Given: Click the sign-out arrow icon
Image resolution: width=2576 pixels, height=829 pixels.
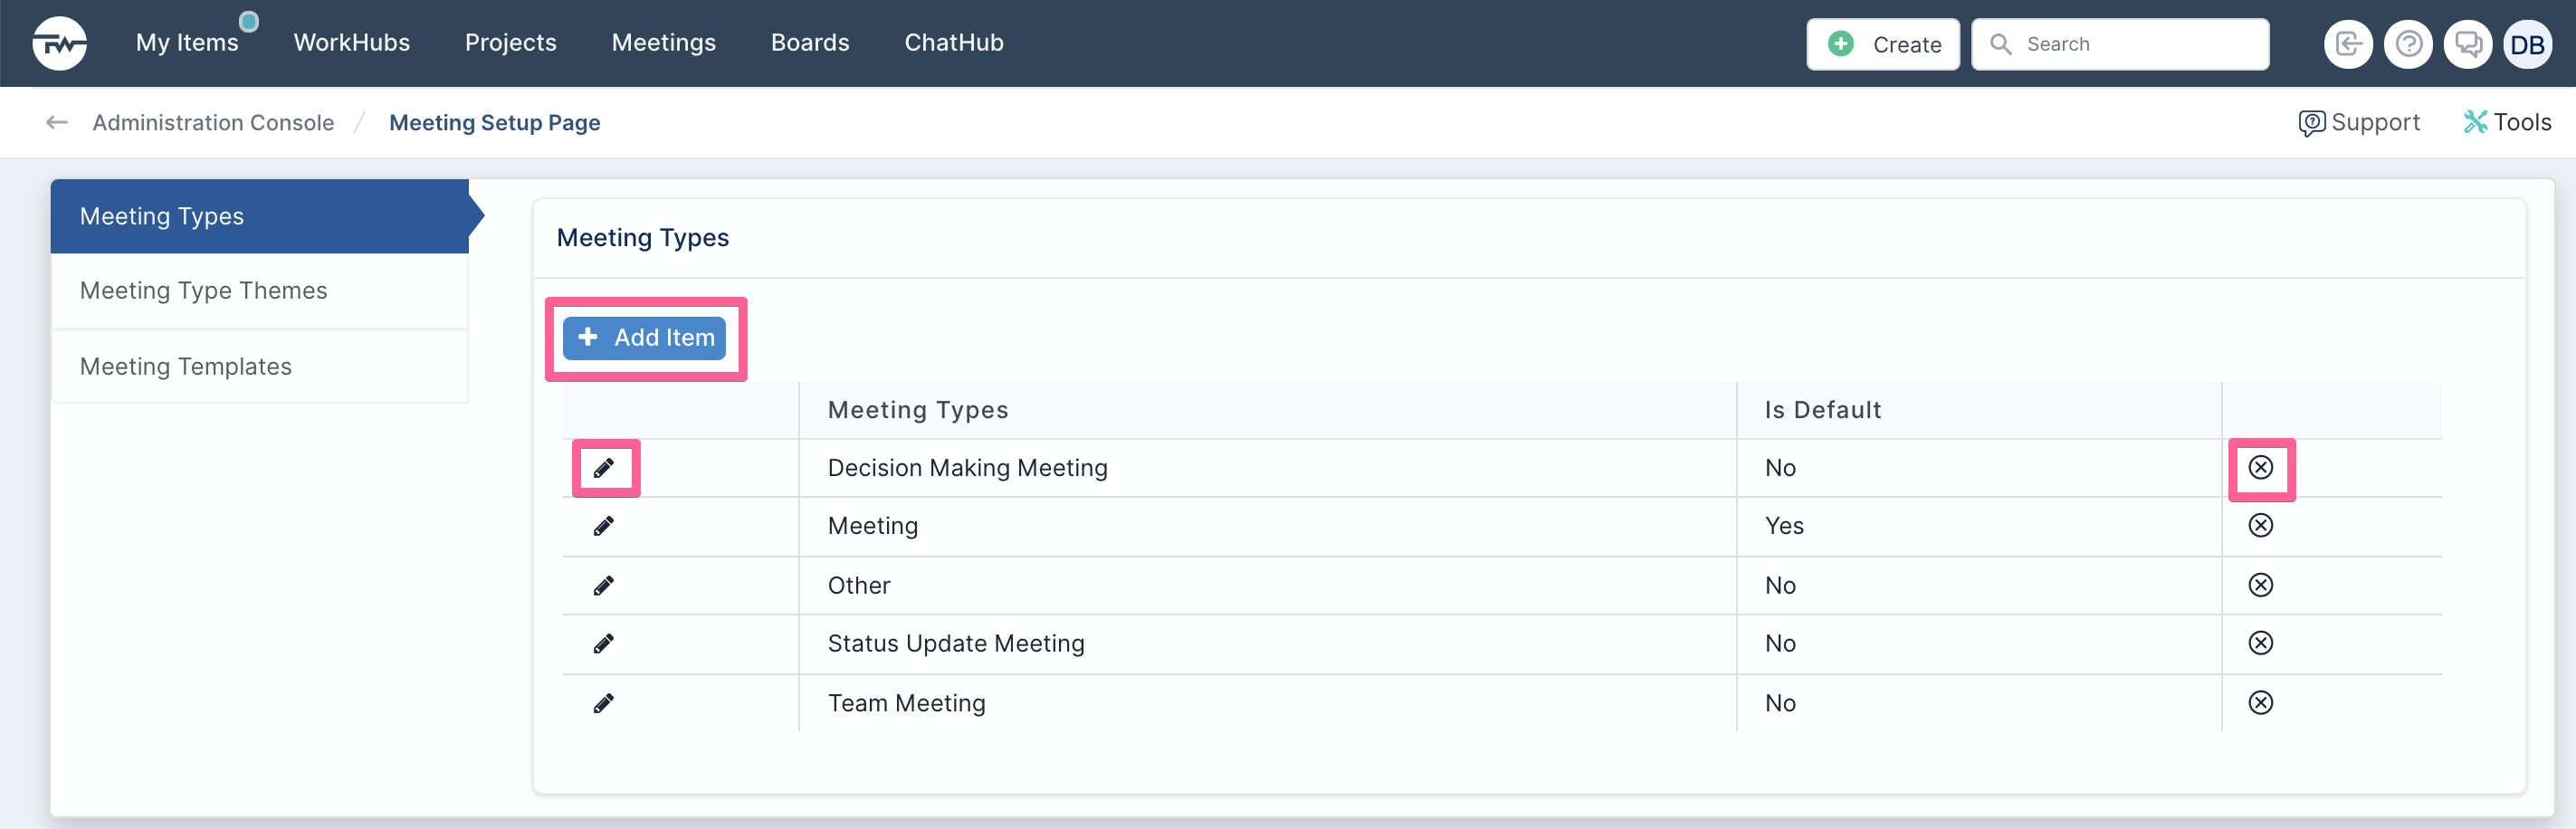Looking at the screenshot, I should 2347,44.
